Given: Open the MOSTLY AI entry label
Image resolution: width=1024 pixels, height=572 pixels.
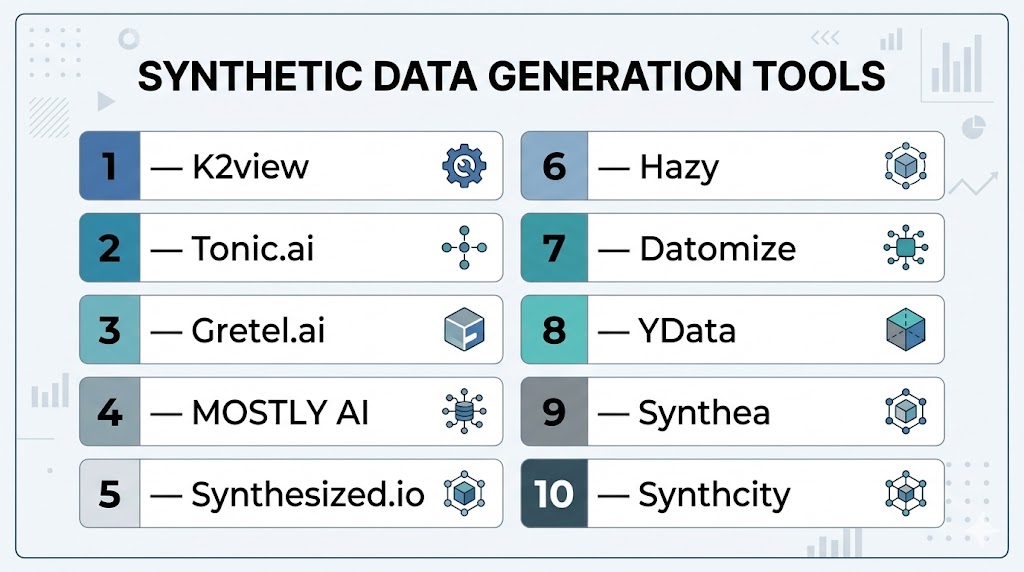Looking at the screenshot, I should (x=280, y=412).
